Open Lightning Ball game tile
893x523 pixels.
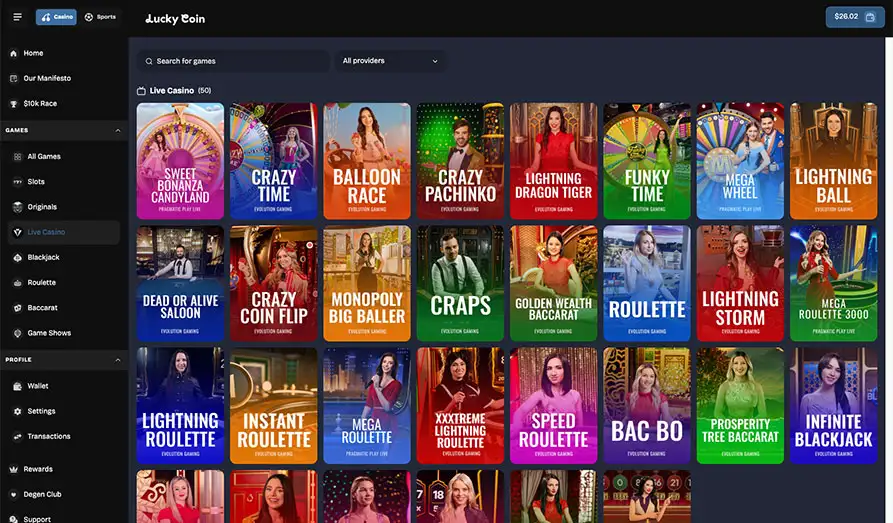click(x=834, y=161)
